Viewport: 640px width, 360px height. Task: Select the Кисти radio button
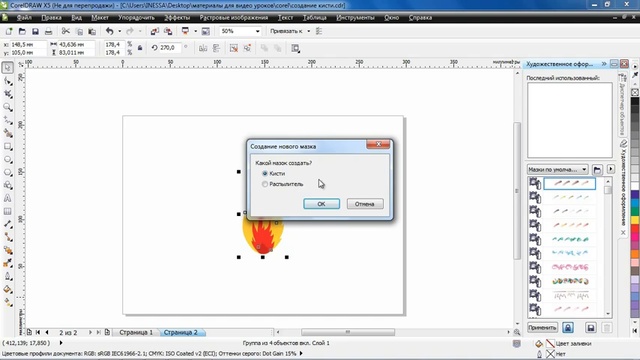[265, 173]
